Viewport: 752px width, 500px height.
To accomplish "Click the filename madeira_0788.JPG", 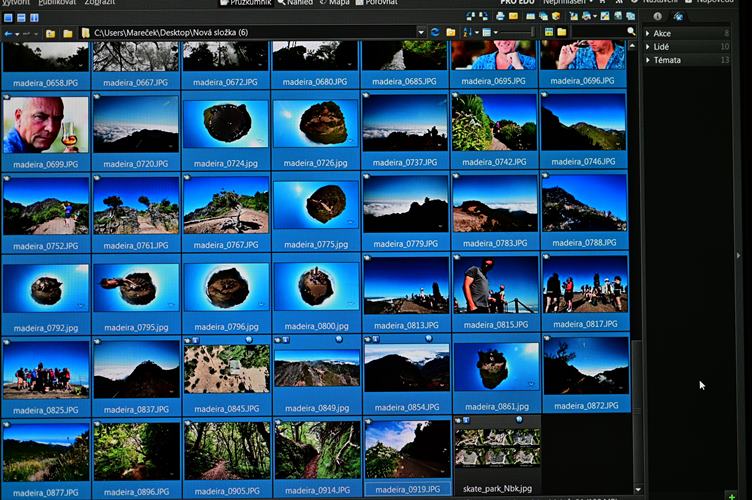I will tap(584, 243).
